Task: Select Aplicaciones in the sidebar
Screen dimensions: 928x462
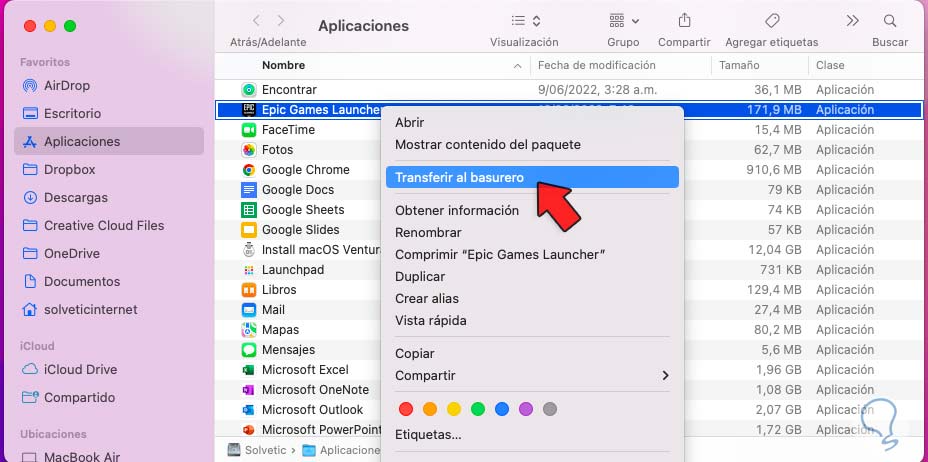Action: coord(109,141)
